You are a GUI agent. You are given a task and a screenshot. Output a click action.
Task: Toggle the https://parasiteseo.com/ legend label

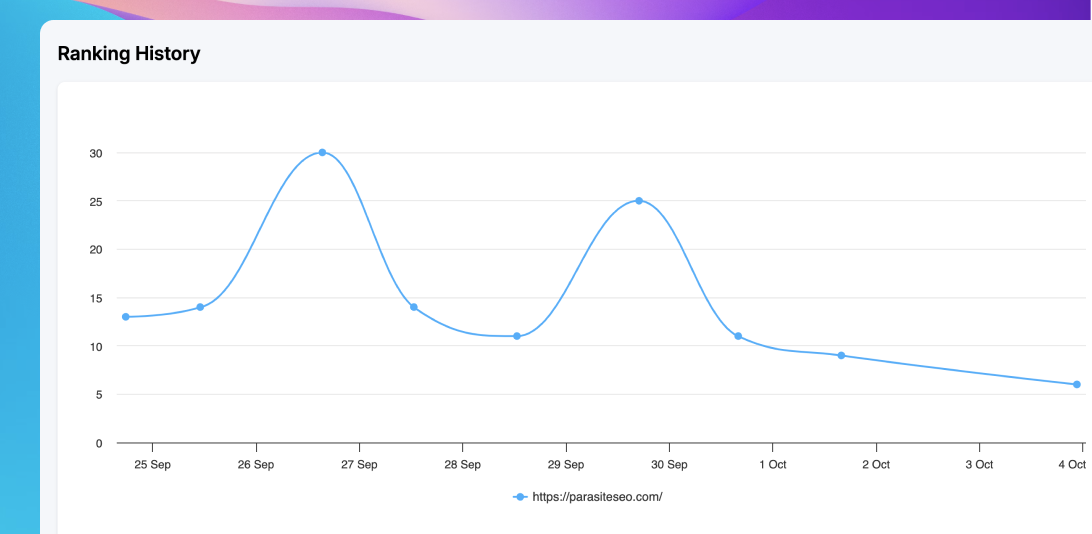point(597,496)
